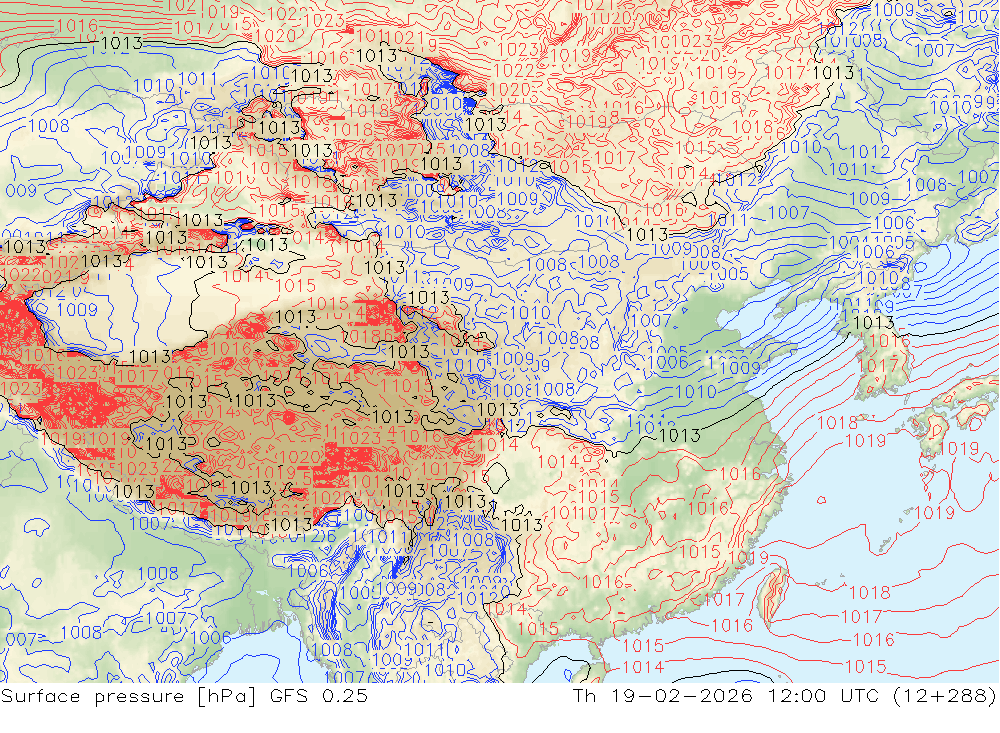1000x733 pixels.
Task: Click the black 1013 label on the Korean coast
Action: [x=874, y=322]
